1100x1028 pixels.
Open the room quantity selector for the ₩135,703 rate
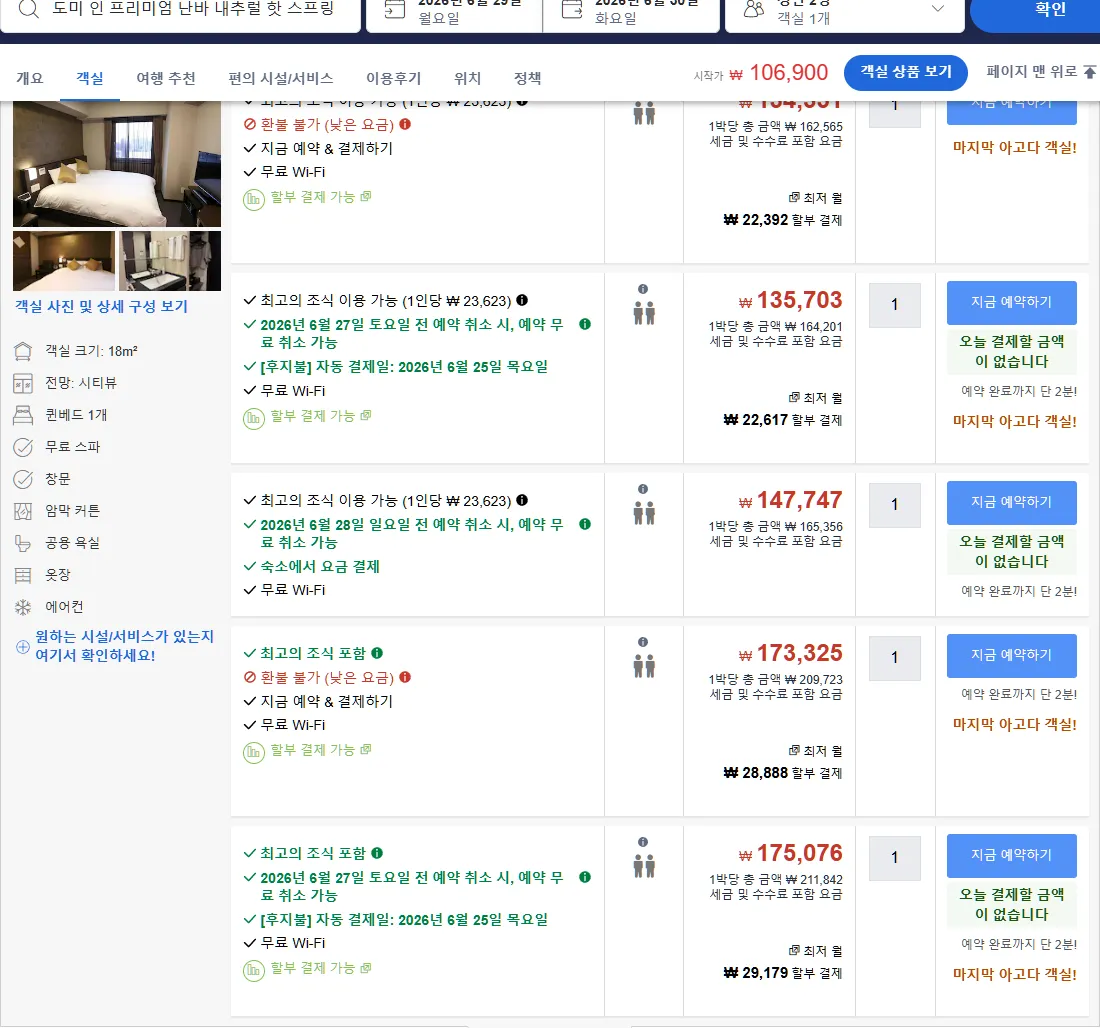pos(894,305)
